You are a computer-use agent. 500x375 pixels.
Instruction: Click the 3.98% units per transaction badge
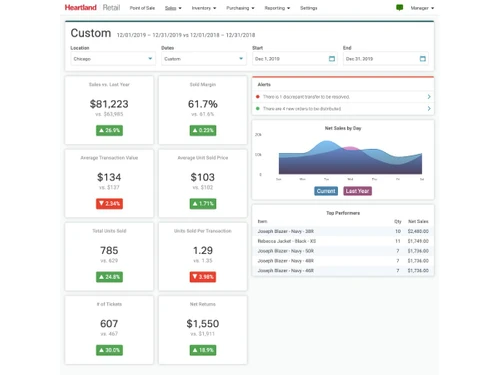click(x=203, y=277)
